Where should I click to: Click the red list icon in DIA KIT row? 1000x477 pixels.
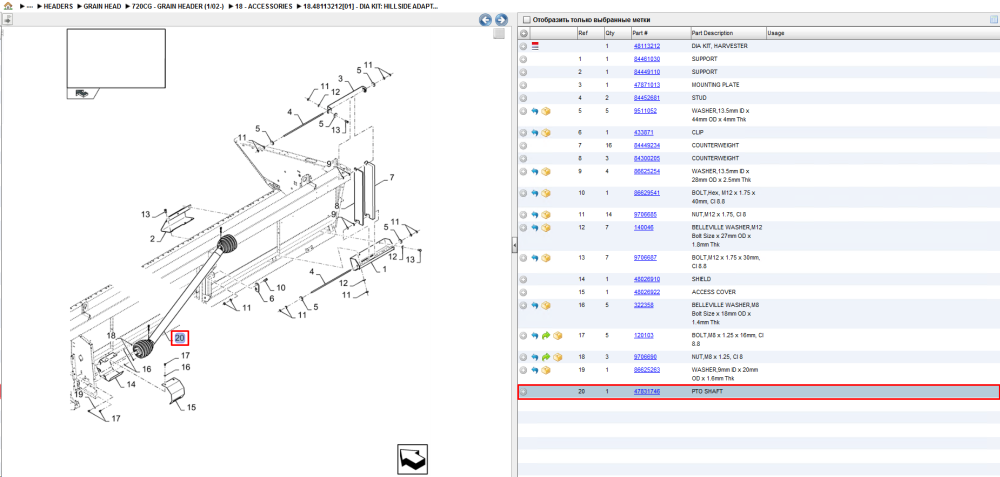(535, 47)
